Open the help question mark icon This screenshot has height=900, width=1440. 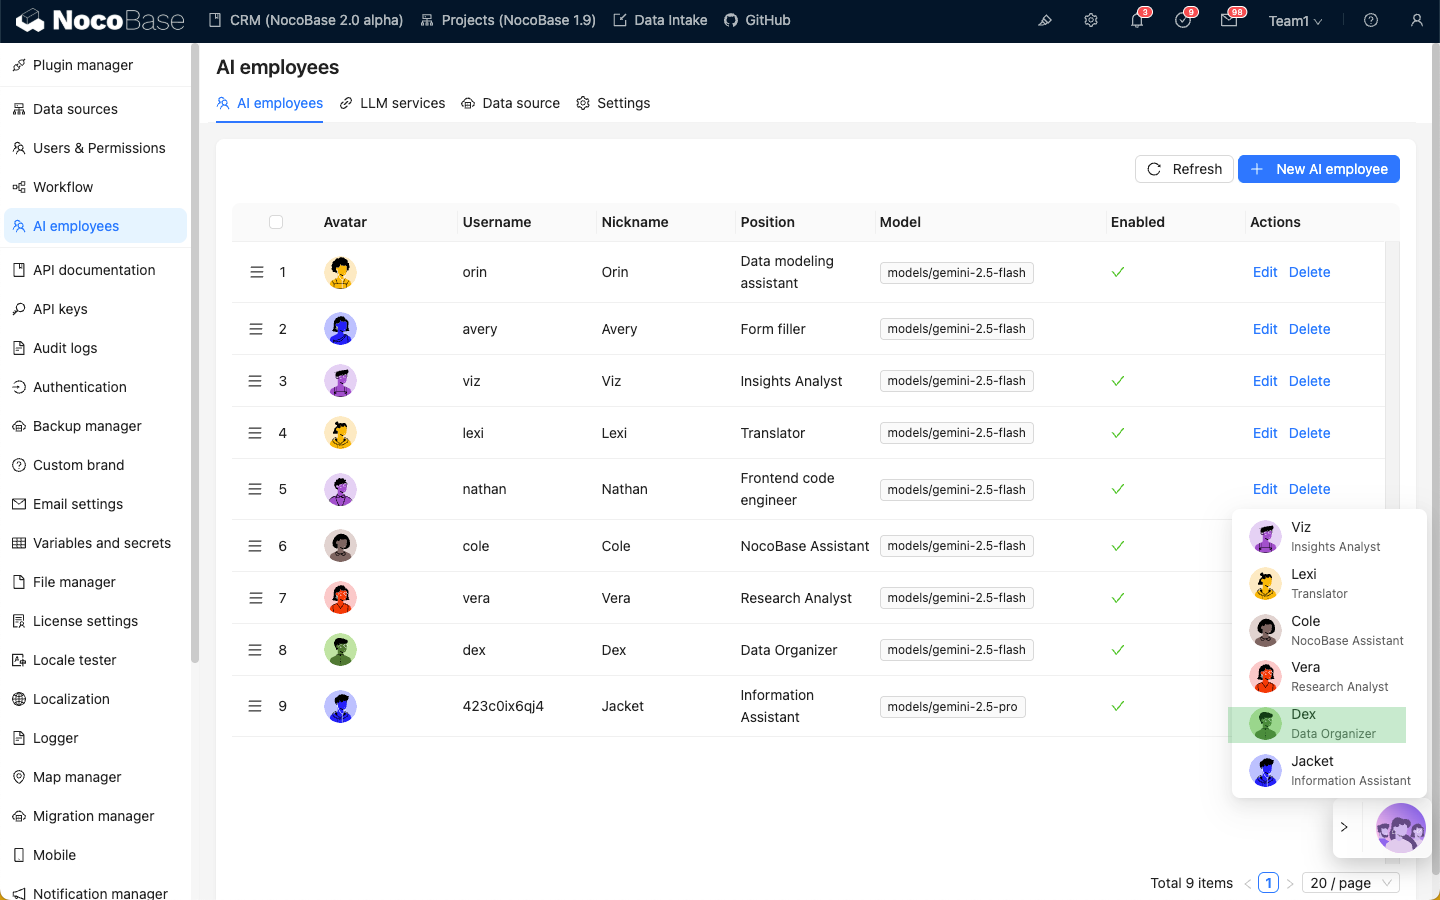tap(1371, 20)
